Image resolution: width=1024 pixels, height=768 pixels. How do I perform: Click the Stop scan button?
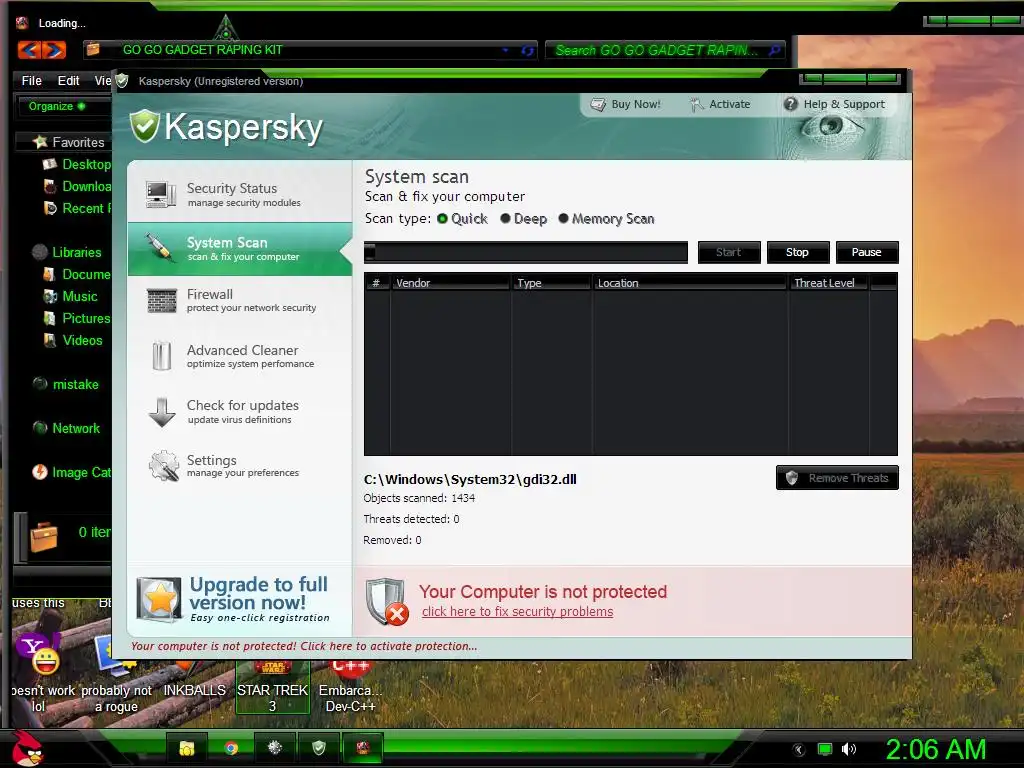[x=797, y=252]
